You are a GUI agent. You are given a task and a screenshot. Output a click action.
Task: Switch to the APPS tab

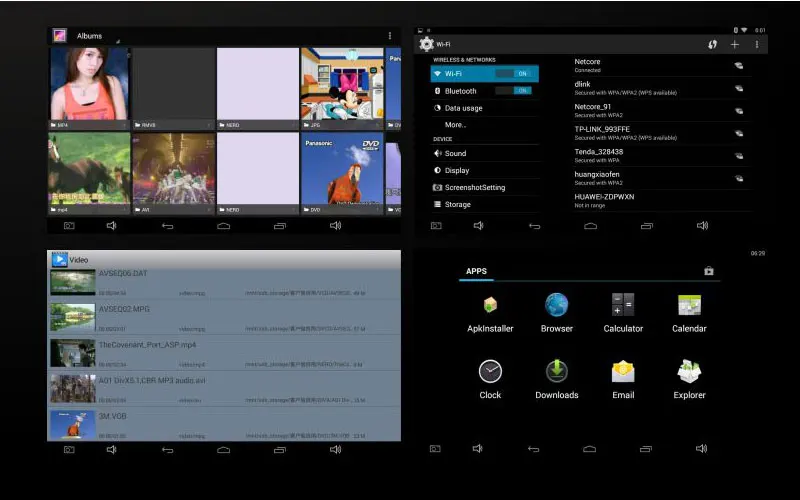pyautogui.click(x=476, y=271)
